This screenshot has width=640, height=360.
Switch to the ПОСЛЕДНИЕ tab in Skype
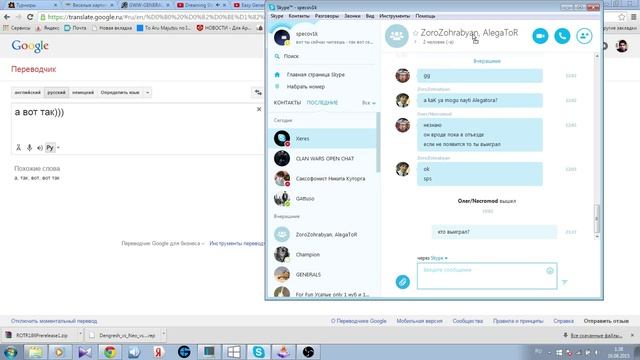pyautogui.click(x=322, y=103)
